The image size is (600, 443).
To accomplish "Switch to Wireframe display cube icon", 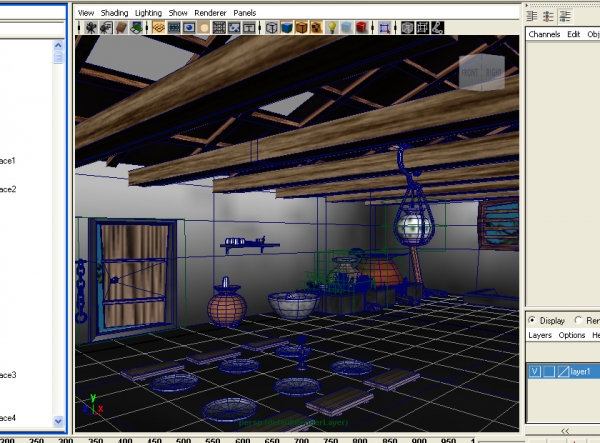I will coord(271,28).
